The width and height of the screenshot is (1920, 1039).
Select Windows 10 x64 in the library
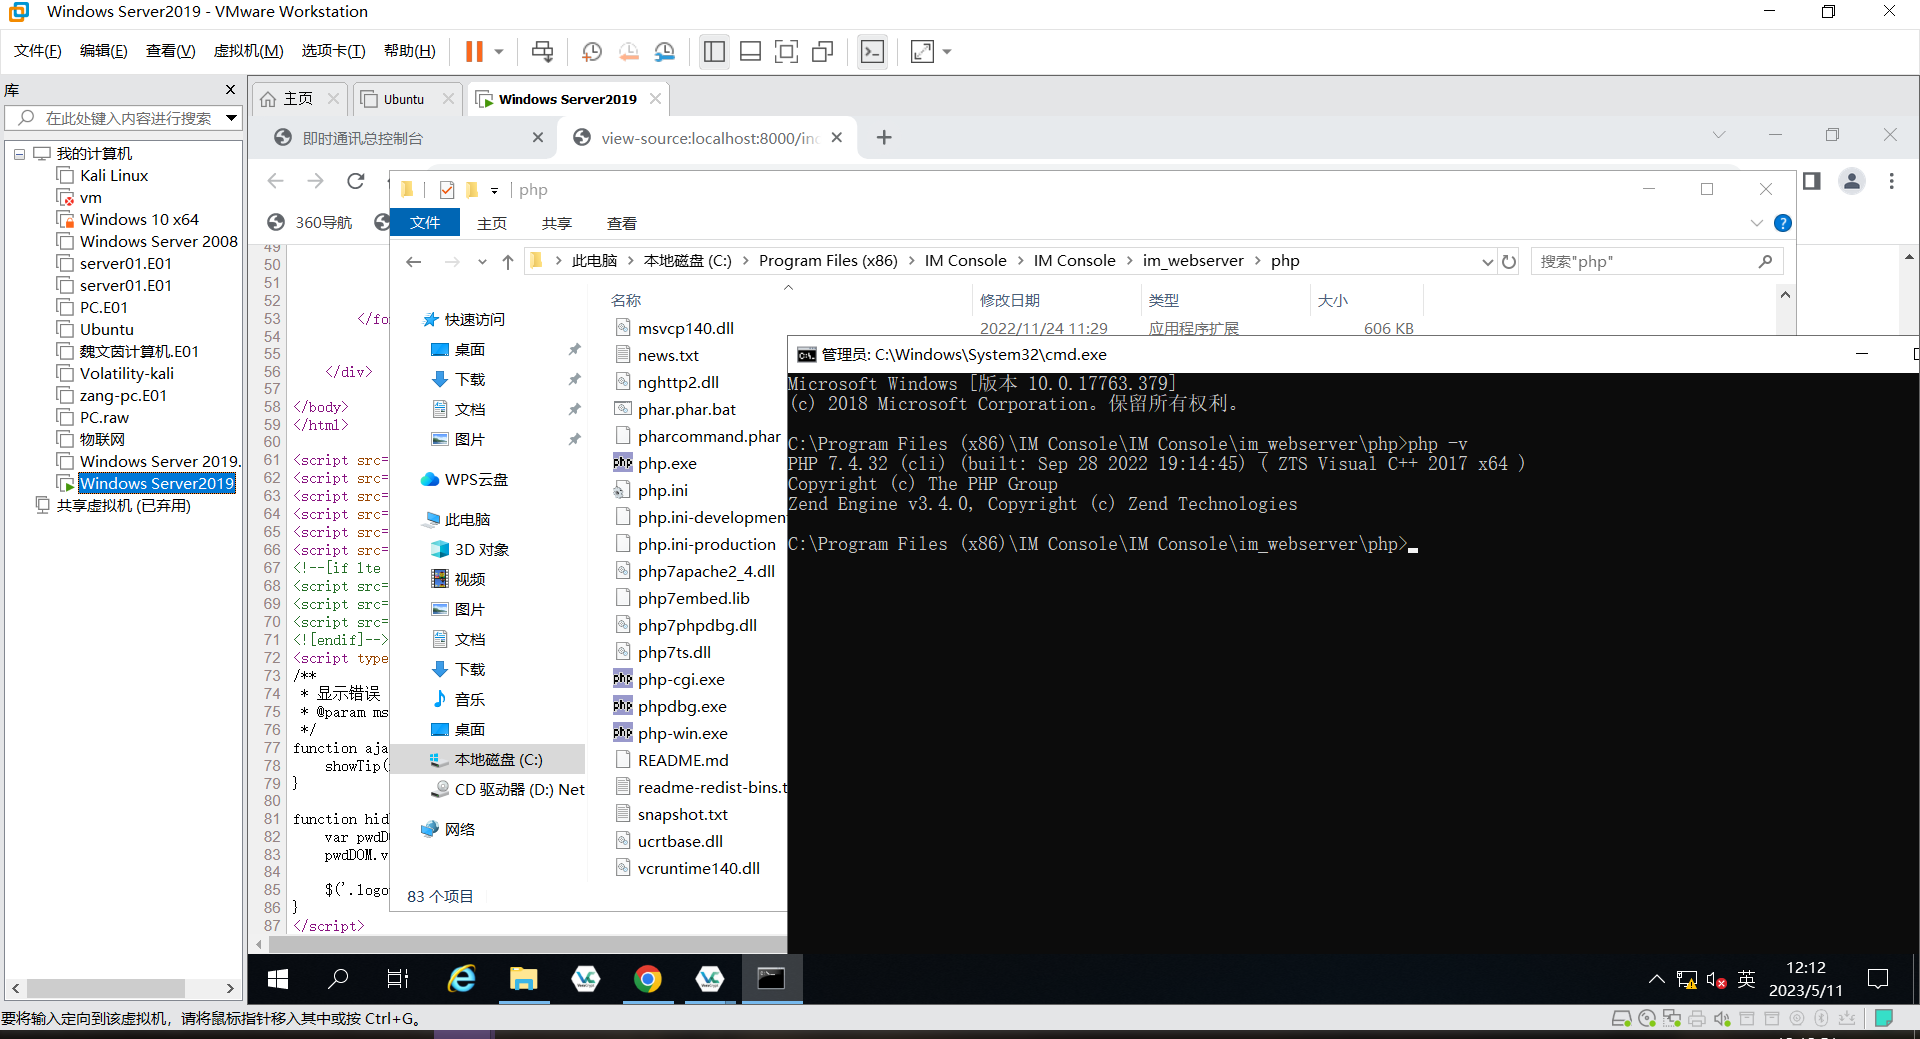[x=139, y=220]
